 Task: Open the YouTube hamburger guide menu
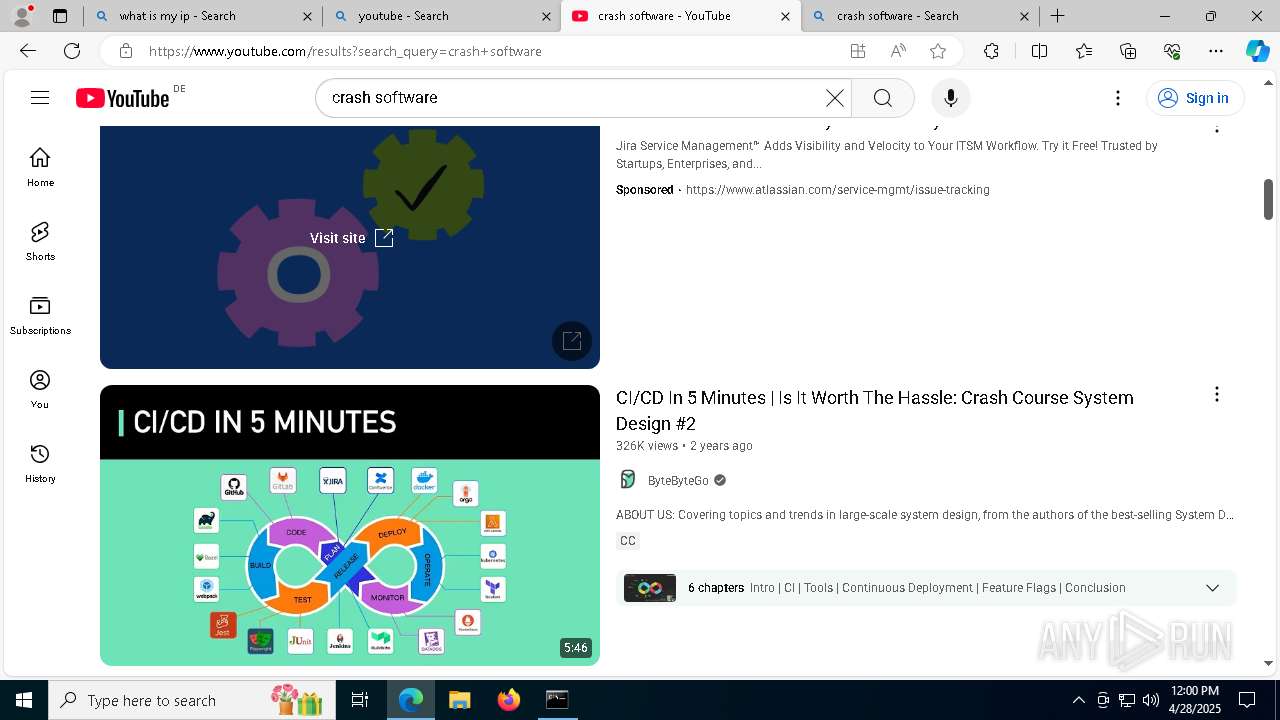tap(40, 97)
